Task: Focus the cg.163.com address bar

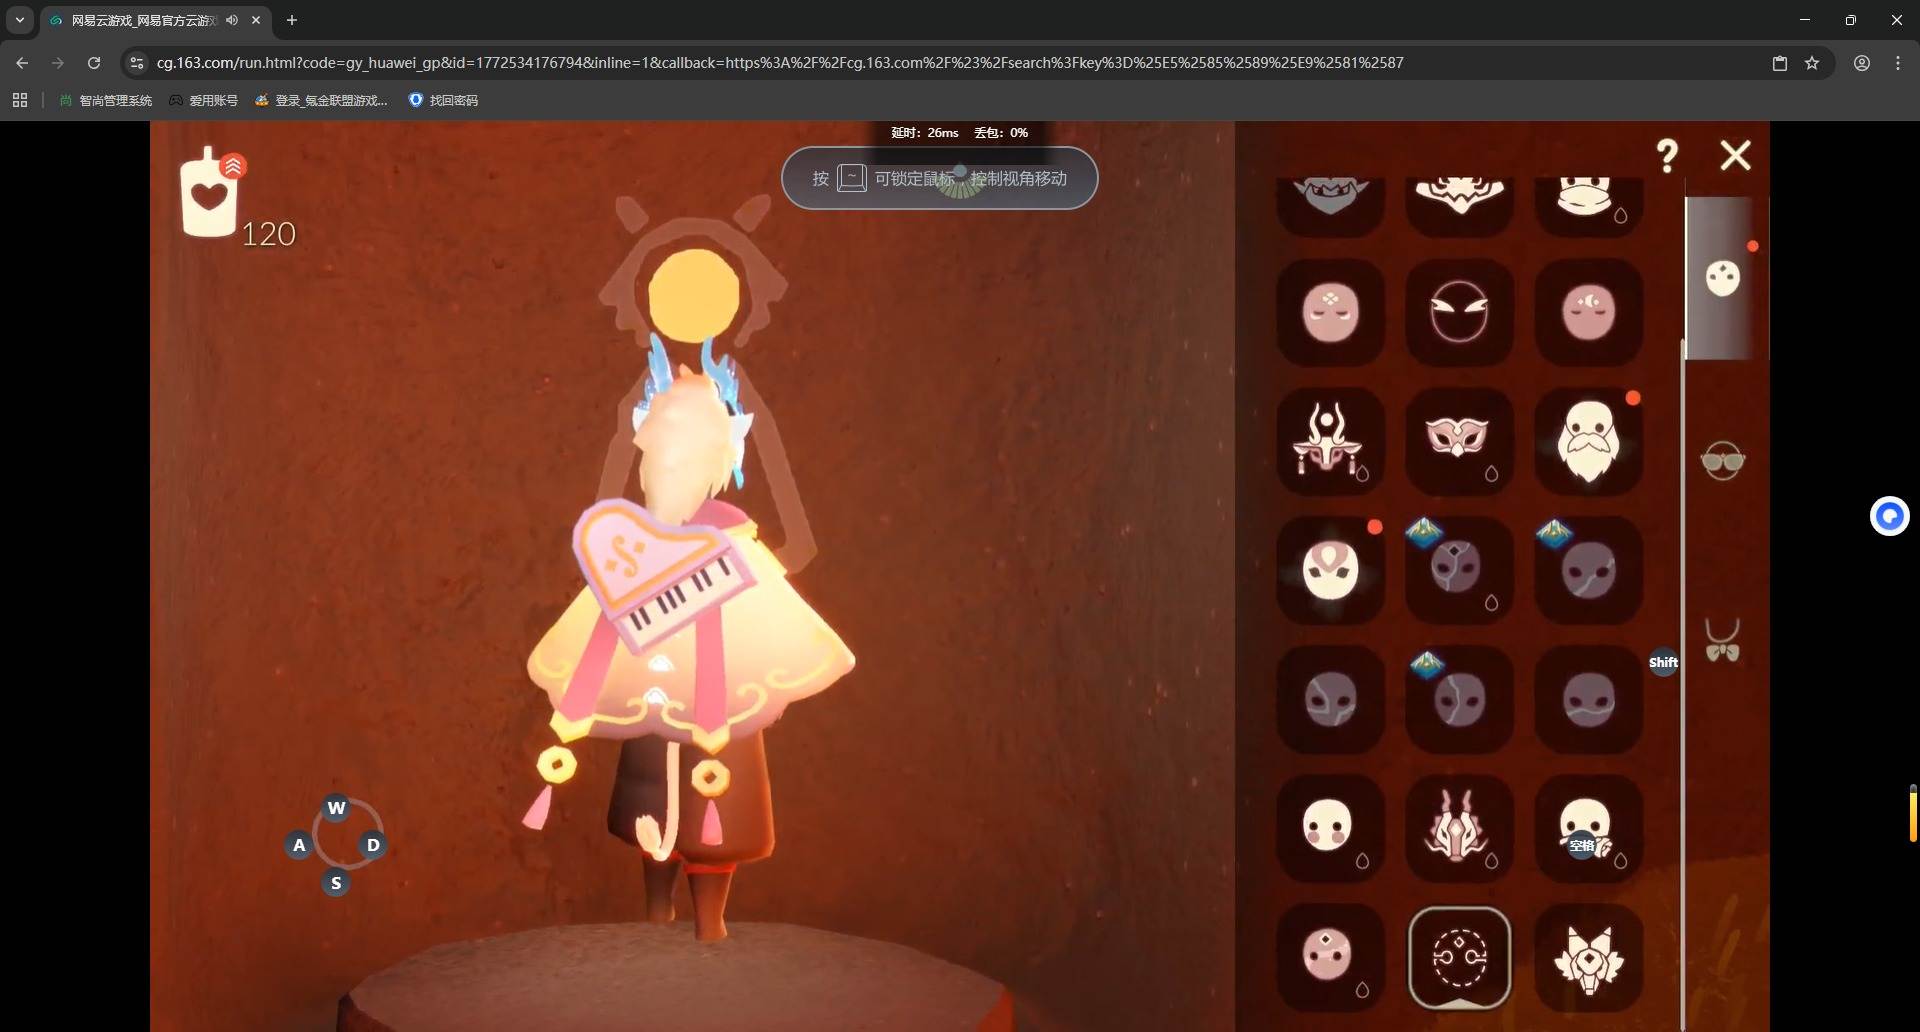Action: pos(780,63)
